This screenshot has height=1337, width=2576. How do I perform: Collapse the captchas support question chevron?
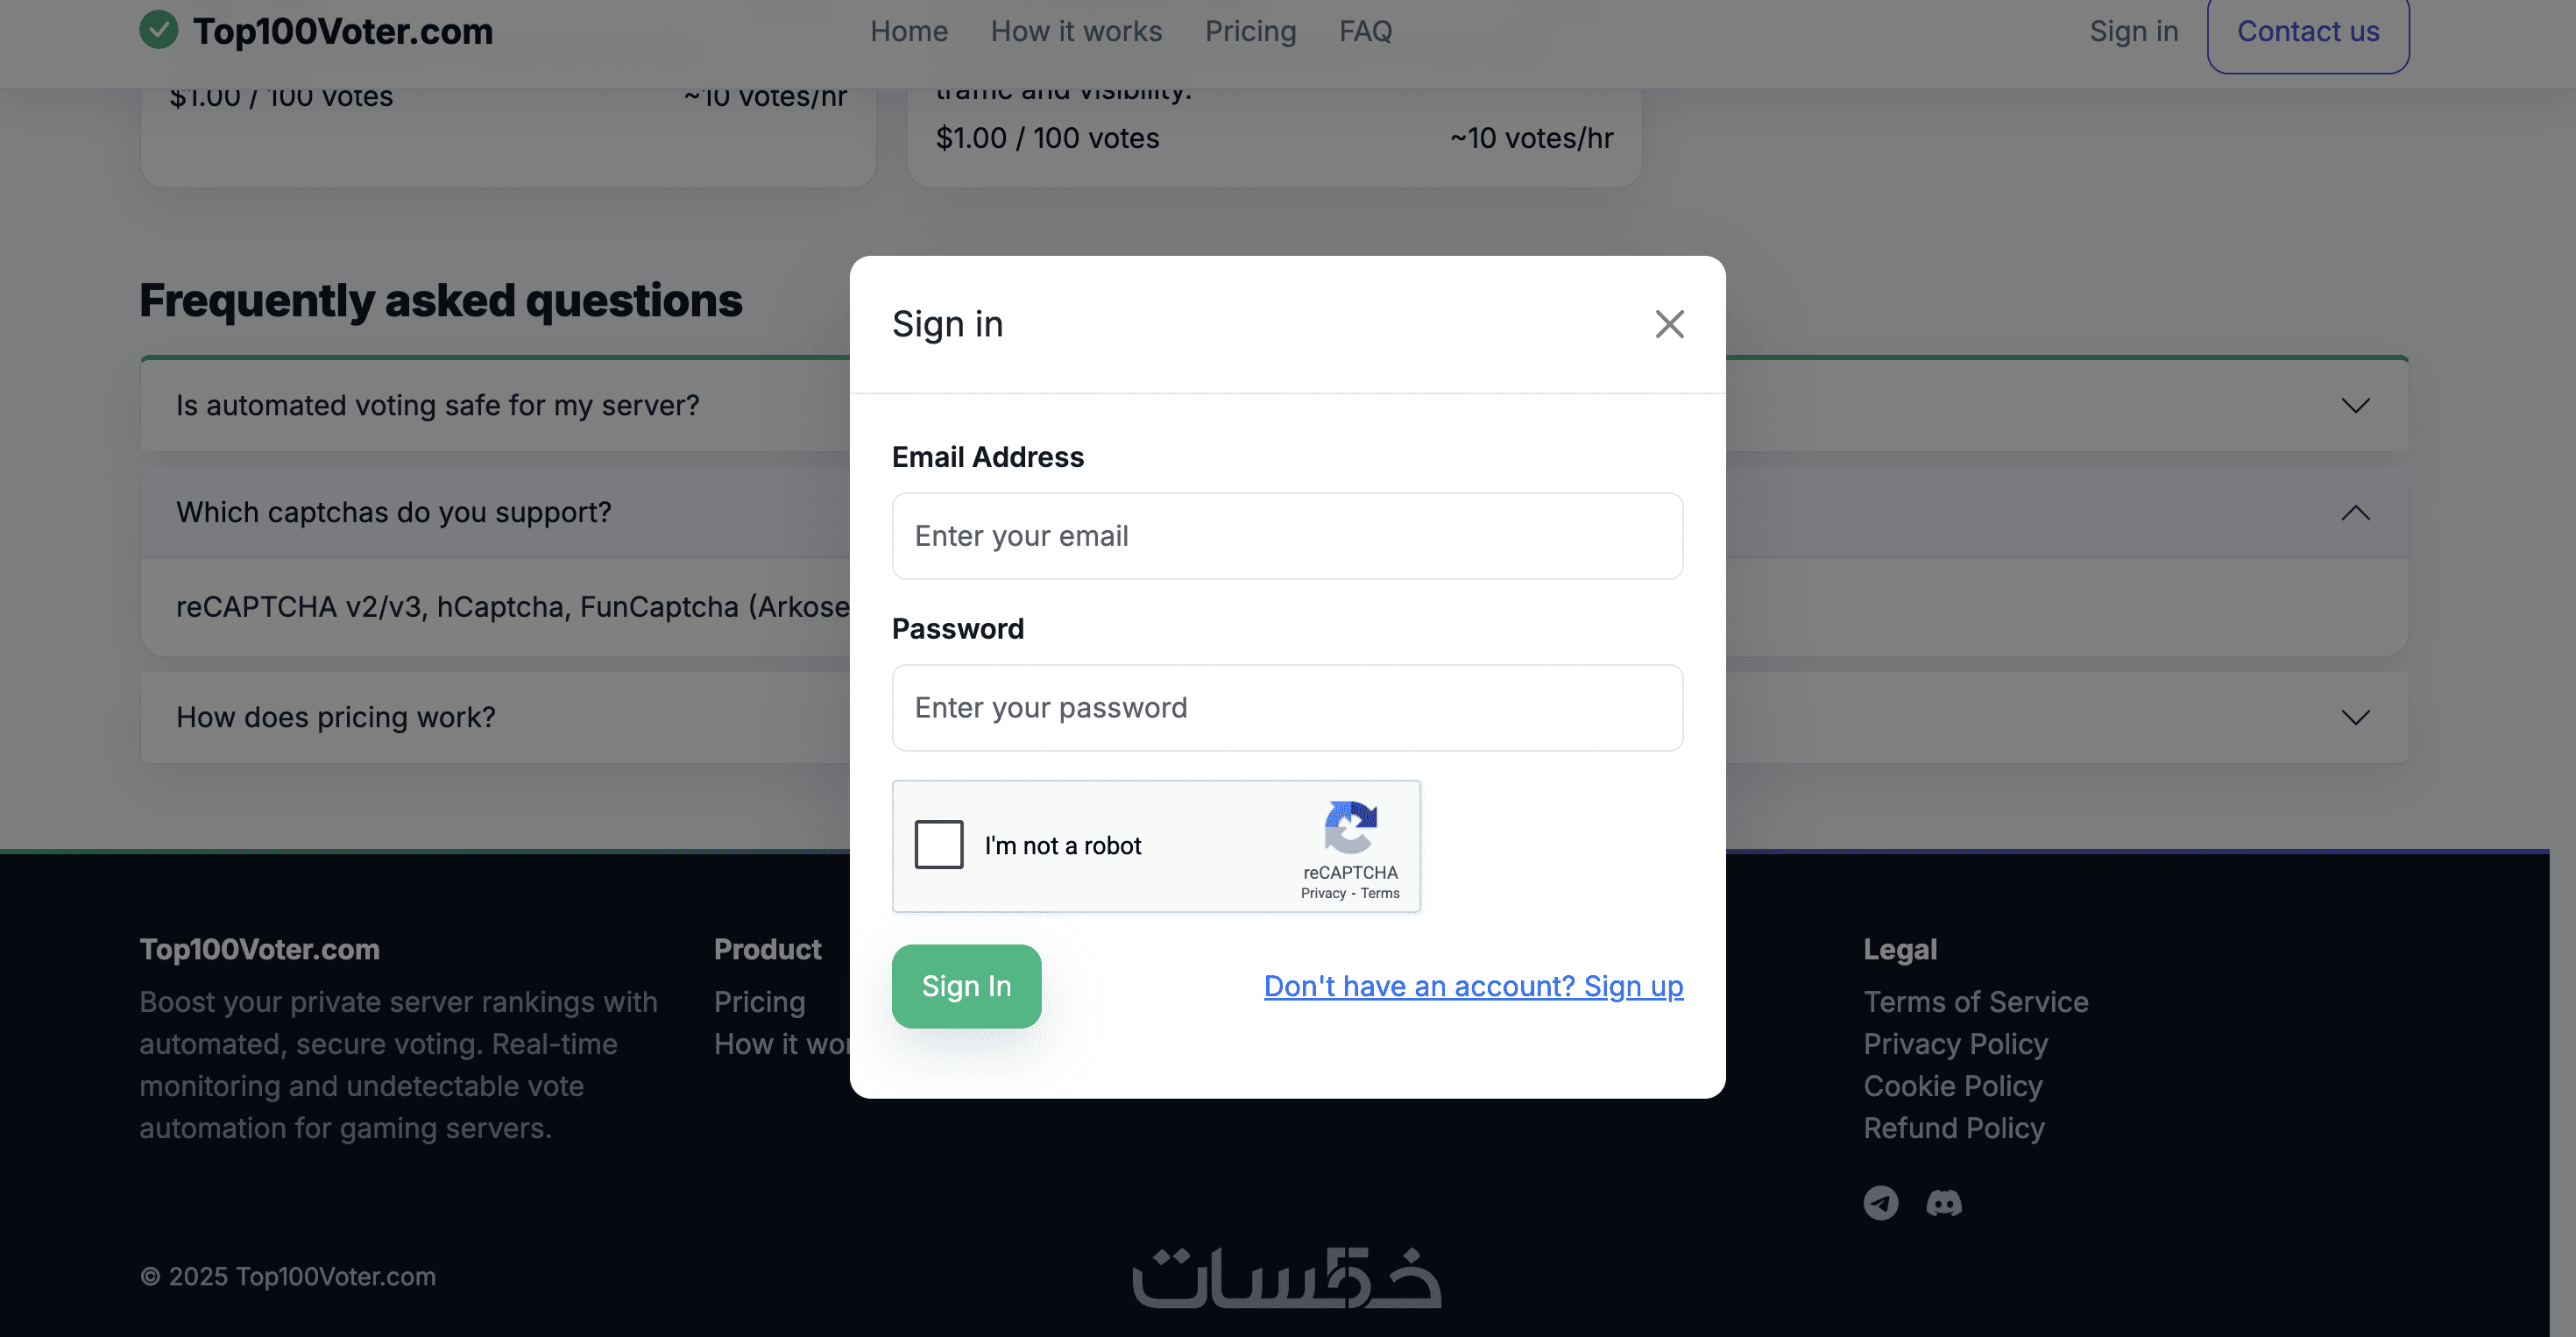click(x=2355, y=512)
